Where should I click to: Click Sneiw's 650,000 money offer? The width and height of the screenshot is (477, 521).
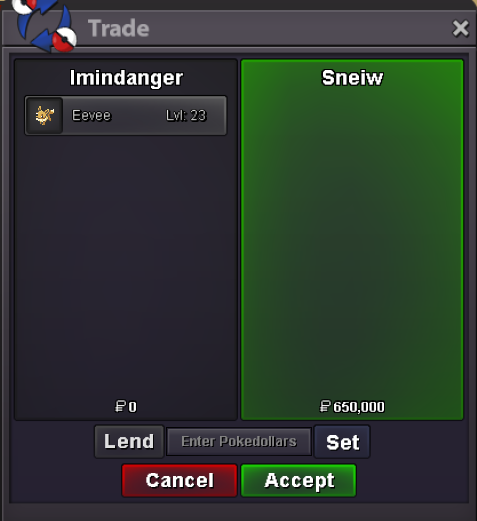click(x=352, y=407)
